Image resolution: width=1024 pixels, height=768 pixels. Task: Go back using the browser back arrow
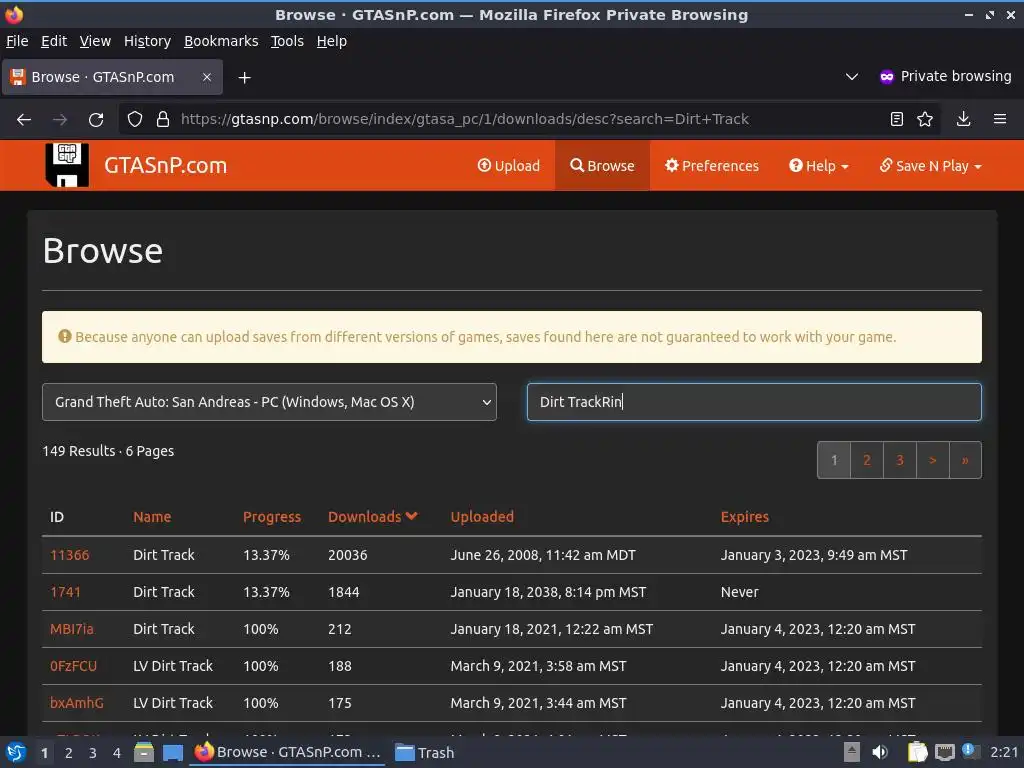(24, 120)
